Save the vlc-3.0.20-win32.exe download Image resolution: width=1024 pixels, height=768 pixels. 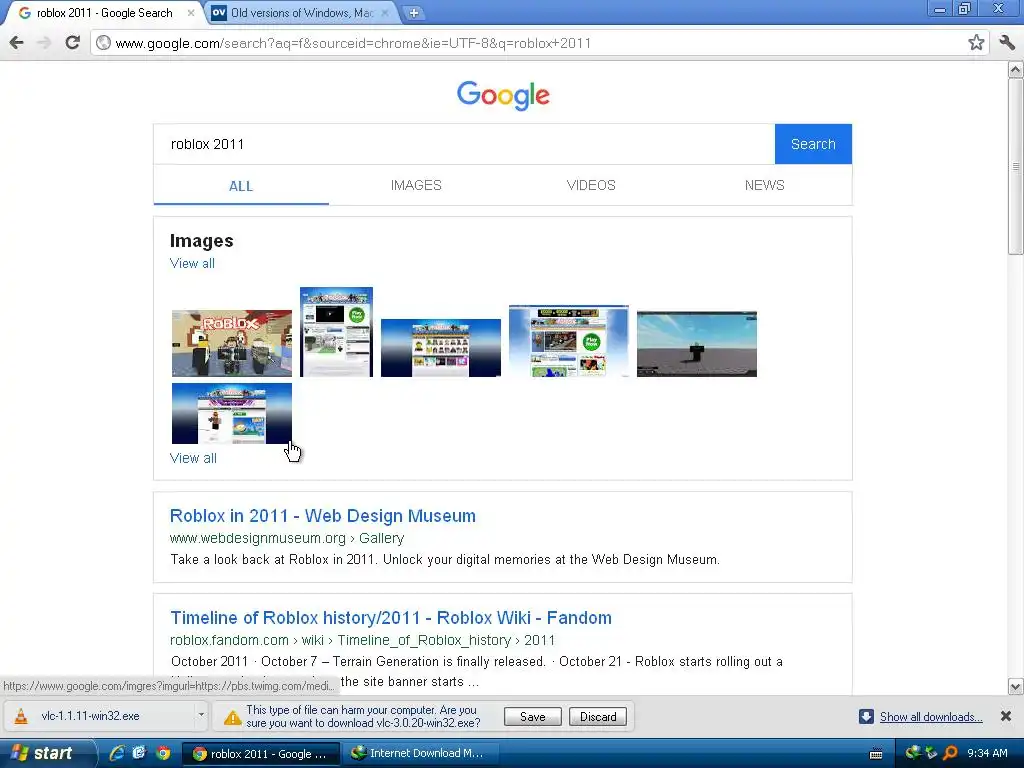532,717
